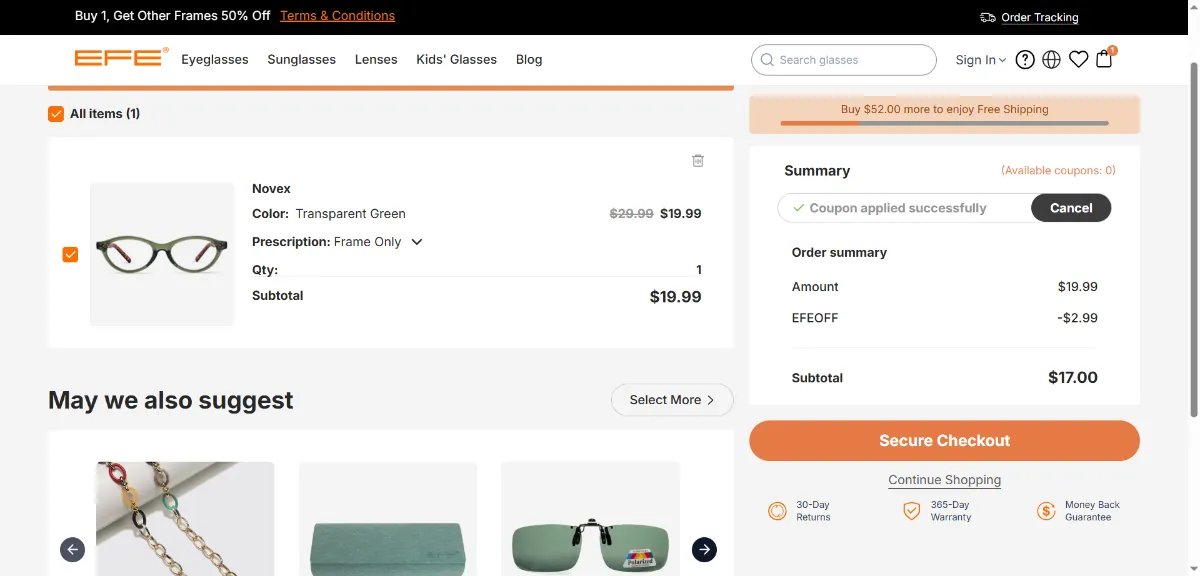The height and width of the screenshot is (576, 1200).
Task: Cancel the applied coupon
Action: pos(1071,208)
